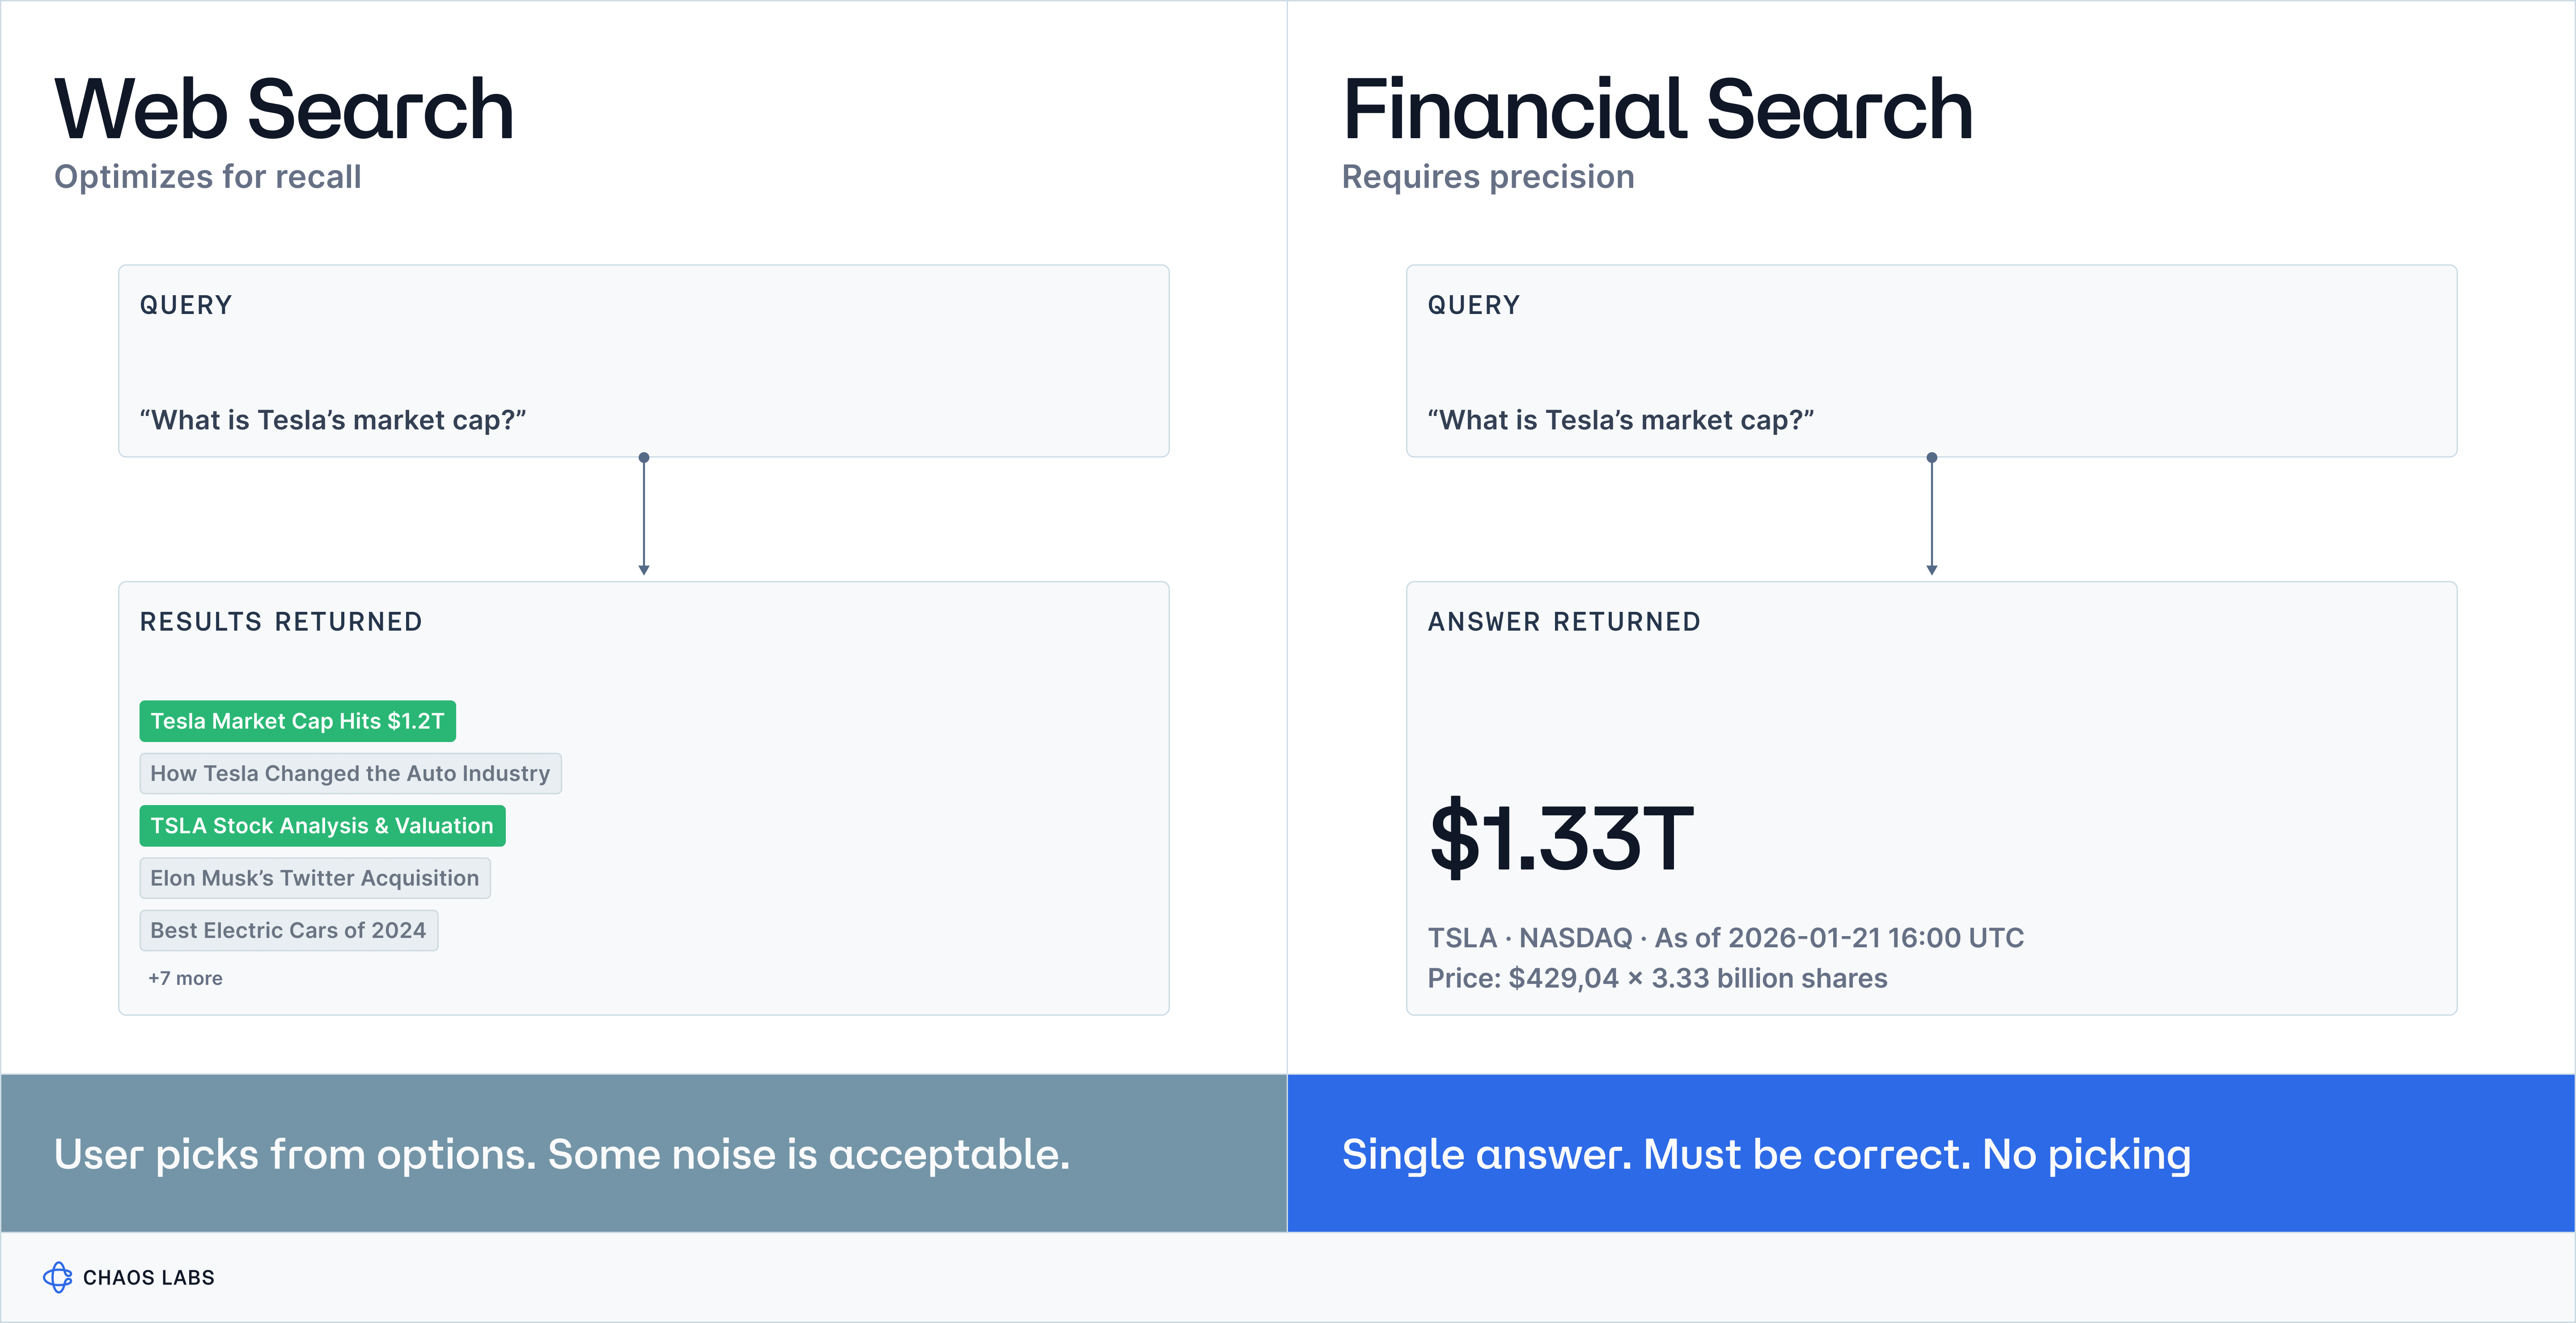Expand the +7 more results
This screenshot has height=1323, width=2576.
point(185,978)
